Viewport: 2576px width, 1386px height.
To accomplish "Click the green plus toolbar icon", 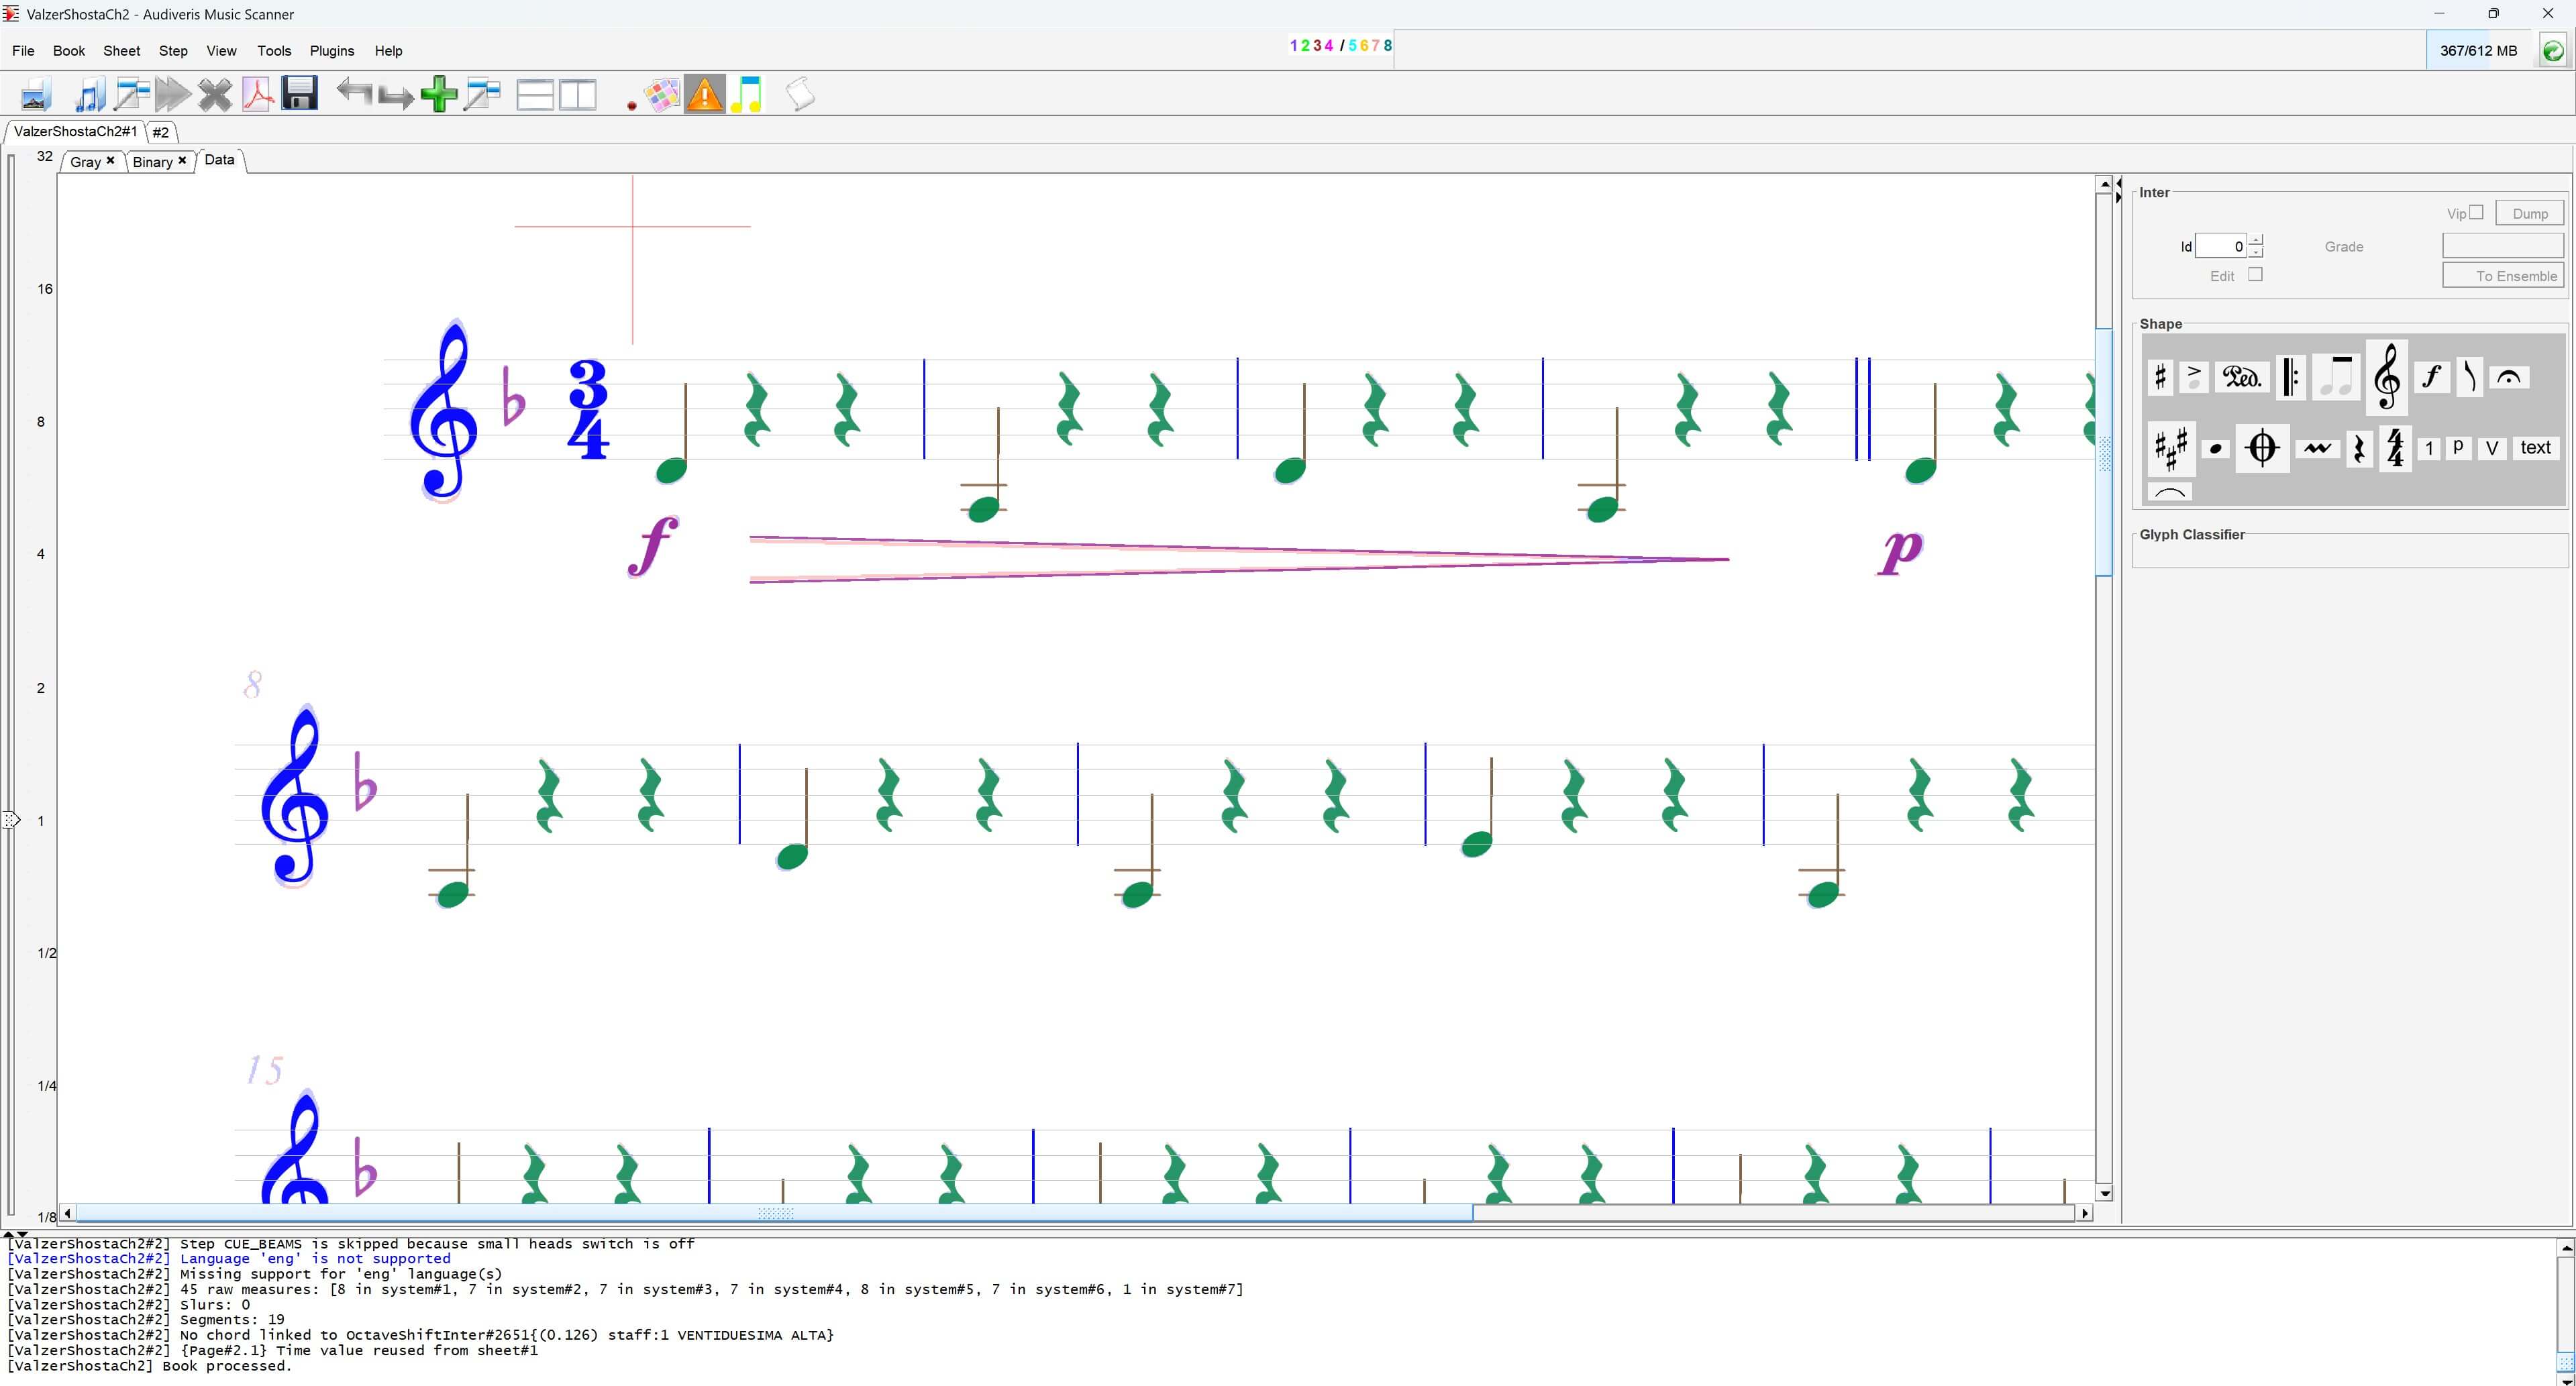I will [x=439, y=95].
